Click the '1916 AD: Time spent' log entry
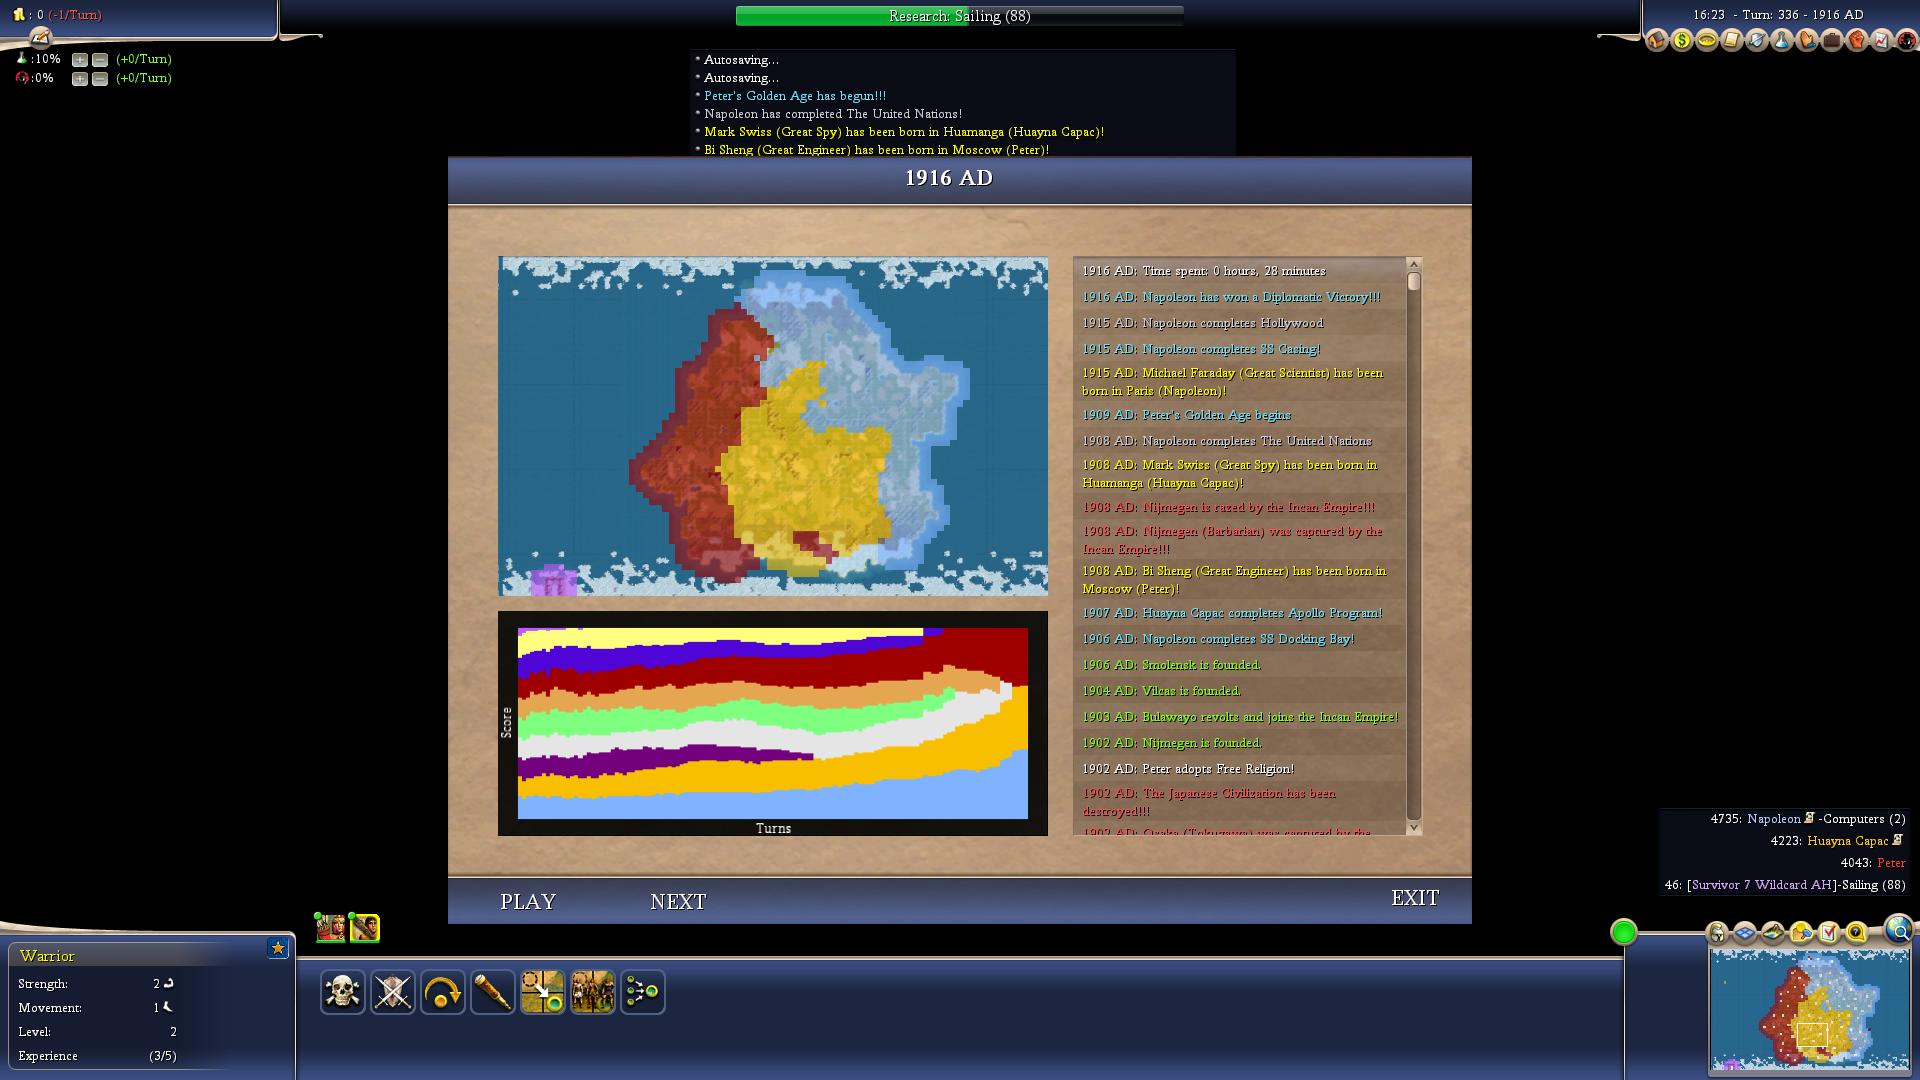This screenshot has width=1920, height=1080. pyautogui.click(x=1204, y=271)
